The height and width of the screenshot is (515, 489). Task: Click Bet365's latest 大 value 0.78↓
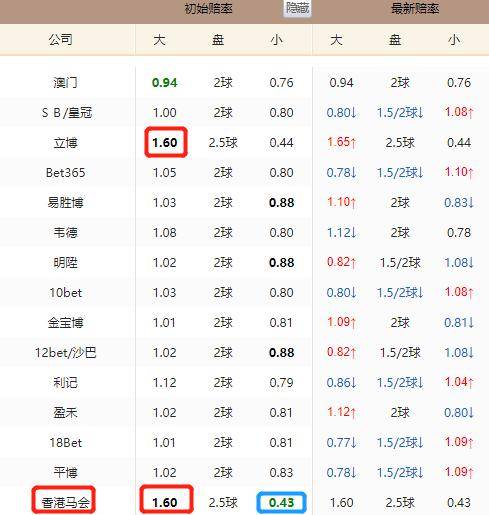(341, 173)
